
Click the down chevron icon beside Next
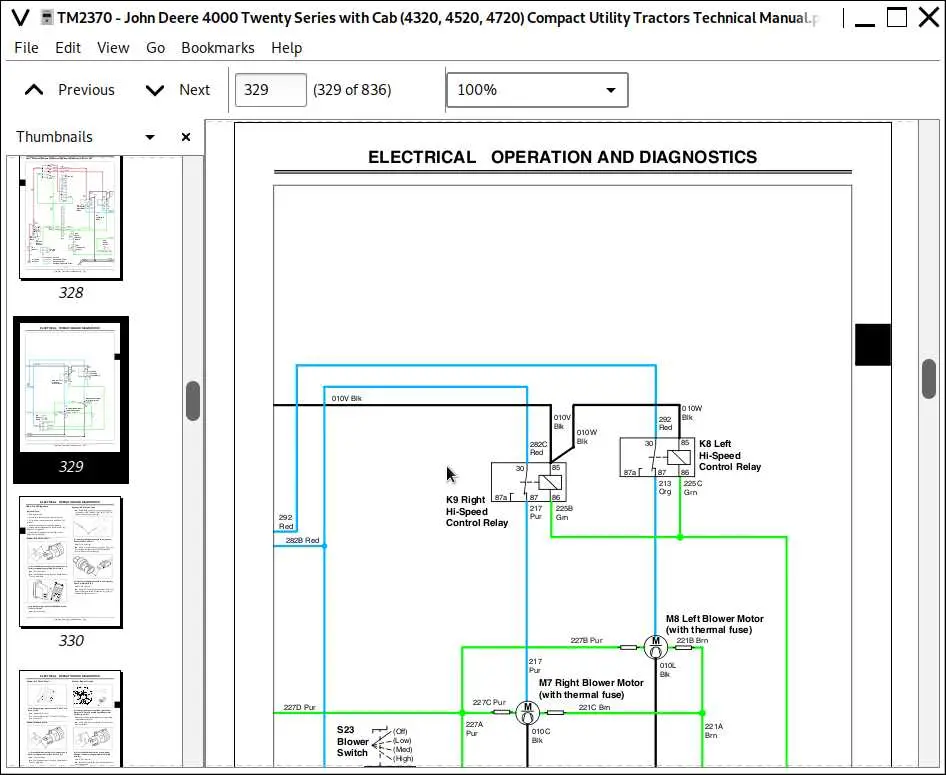[x=155, y=90]
